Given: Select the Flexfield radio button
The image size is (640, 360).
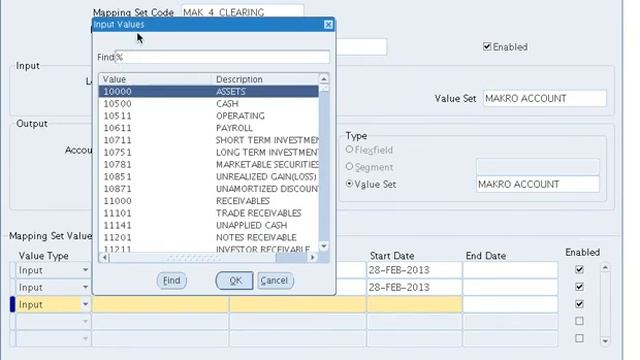Looking at the screenshot, I should [349, 149].
